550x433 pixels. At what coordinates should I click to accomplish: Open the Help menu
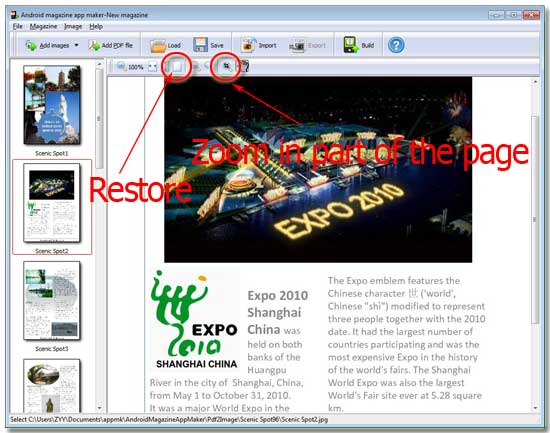tap(96, 26)
